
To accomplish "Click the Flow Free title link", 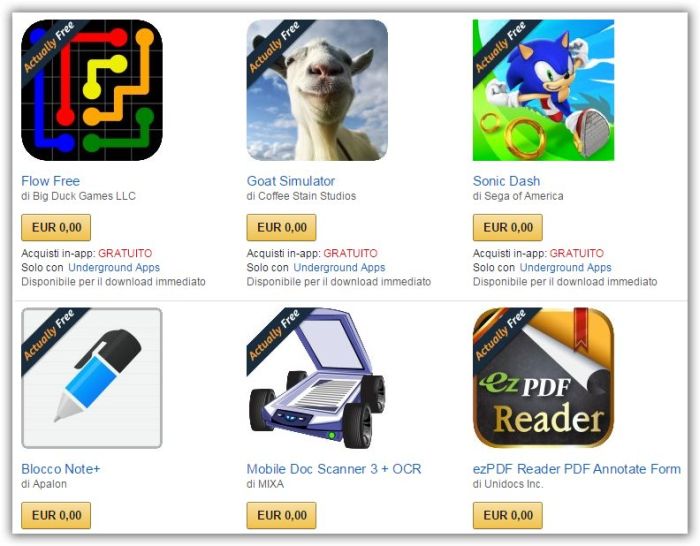I will click(x=50, y=181).
